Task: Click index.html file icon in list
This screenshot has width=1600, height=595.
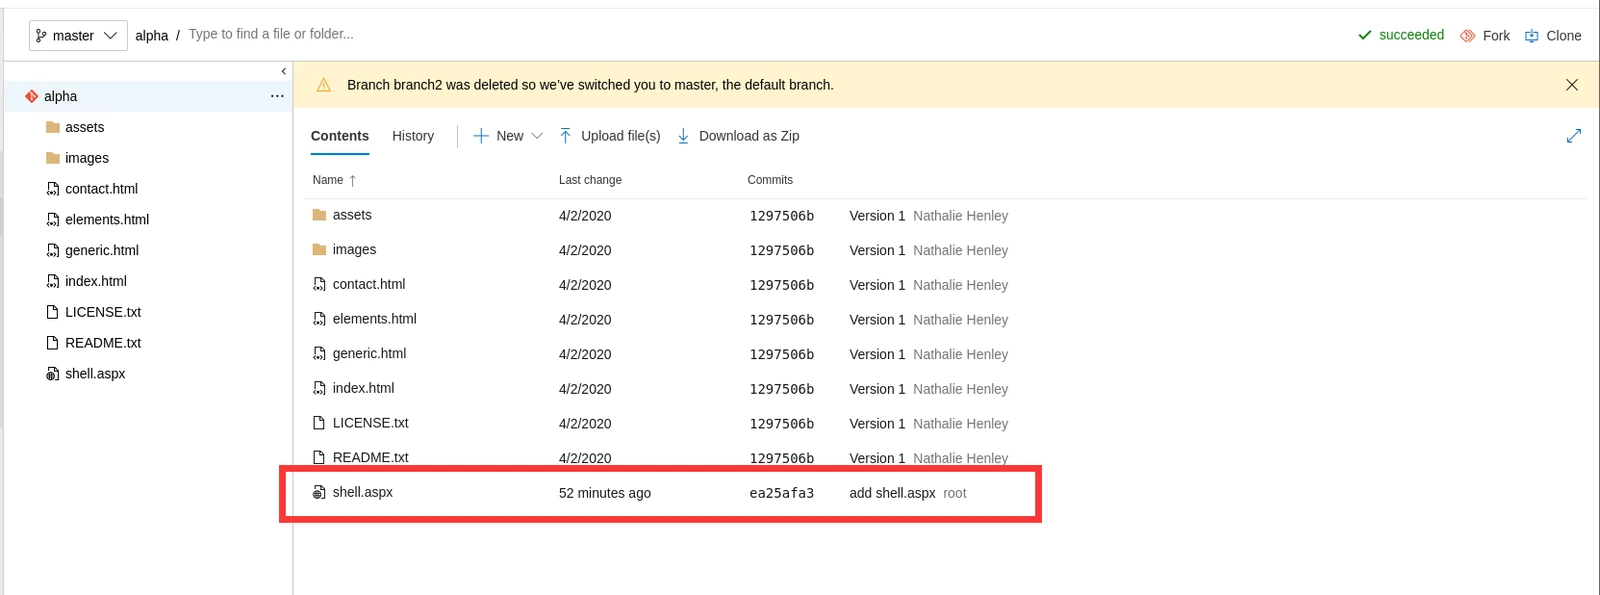Action: click(x=319, y=388)
